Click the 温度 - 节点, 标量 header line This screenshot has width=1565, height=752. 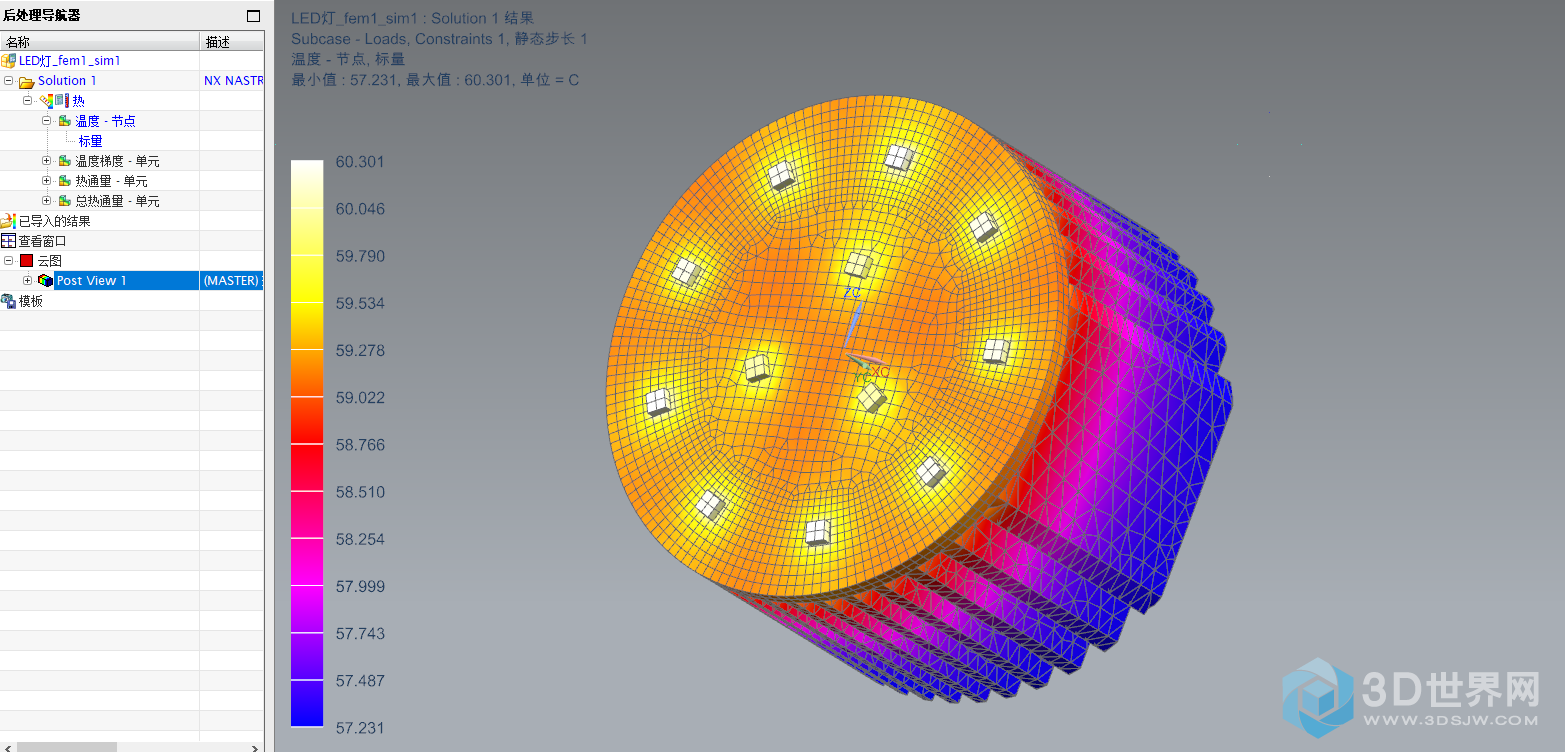pyautogui.click(x=348, y=60)
